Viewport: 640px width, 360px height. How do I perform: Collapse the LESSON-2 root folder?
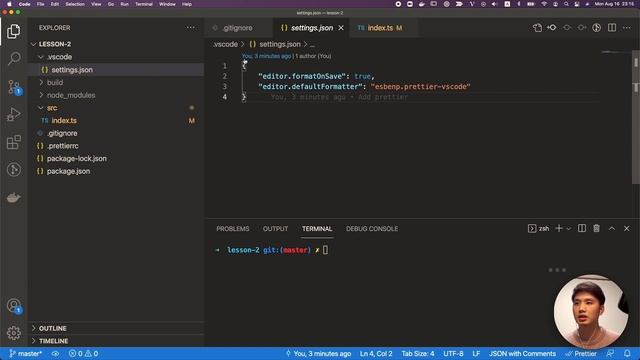pos(33,44)
